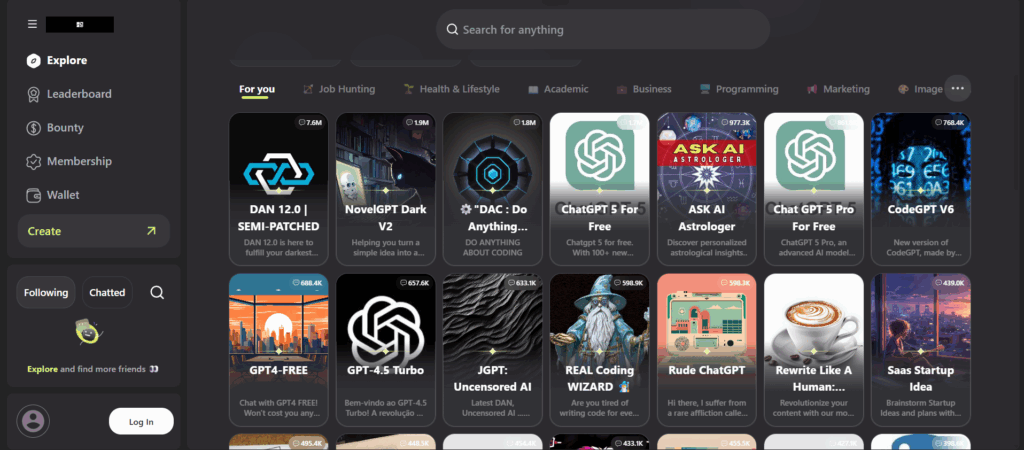Open the Create button with arrow
The image size is (1024, 450).
(93, 231)
